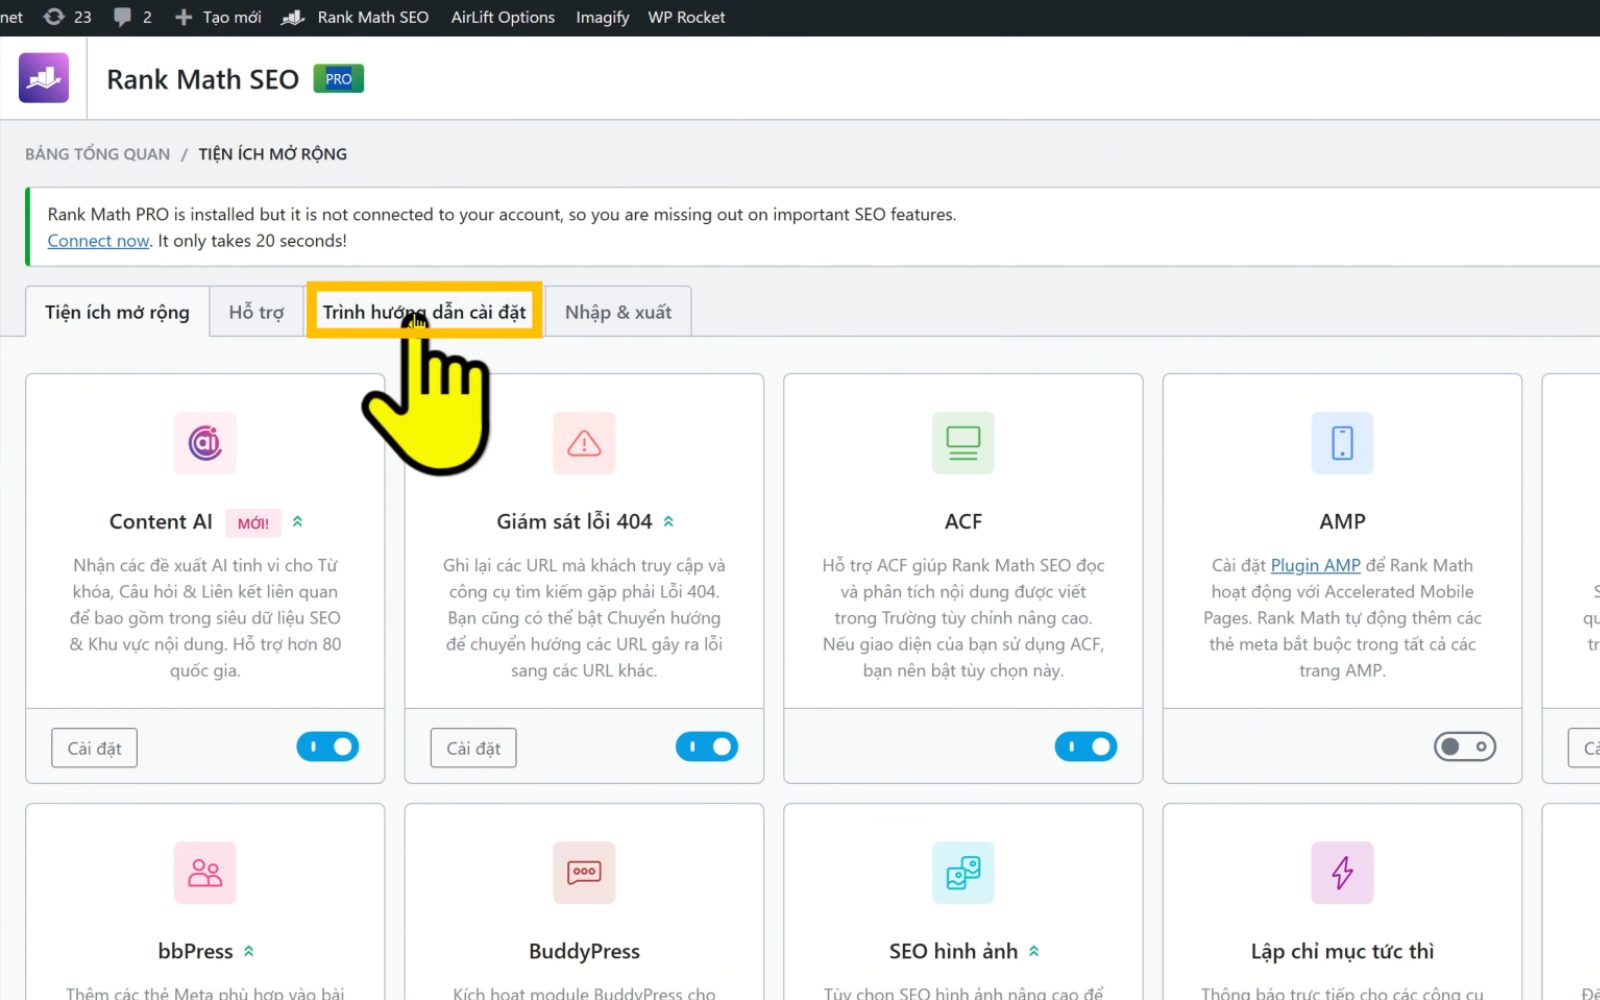Turn off the Giám sát lỗi 404 toggle
Image resolution: width=1600 pixels, height=1000 pixels.
tap(707, 747)
